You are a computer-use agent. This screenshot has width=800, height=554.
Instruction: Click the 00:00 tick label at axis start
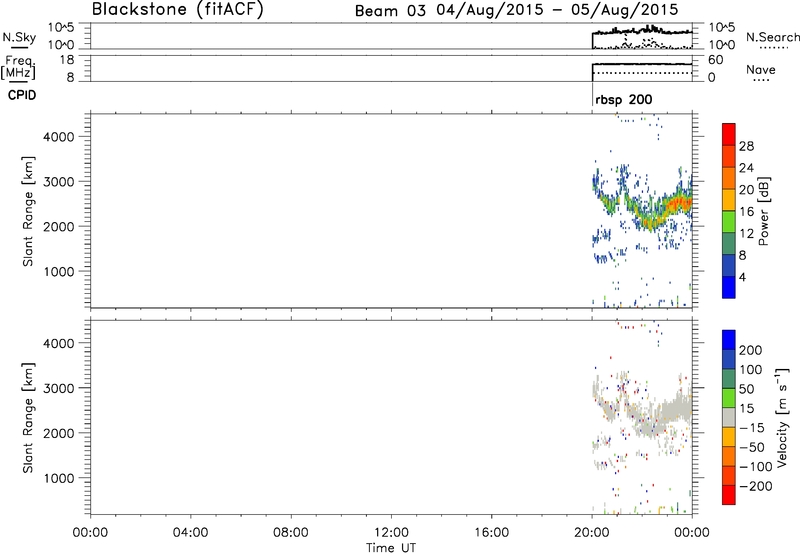[90, 533]
